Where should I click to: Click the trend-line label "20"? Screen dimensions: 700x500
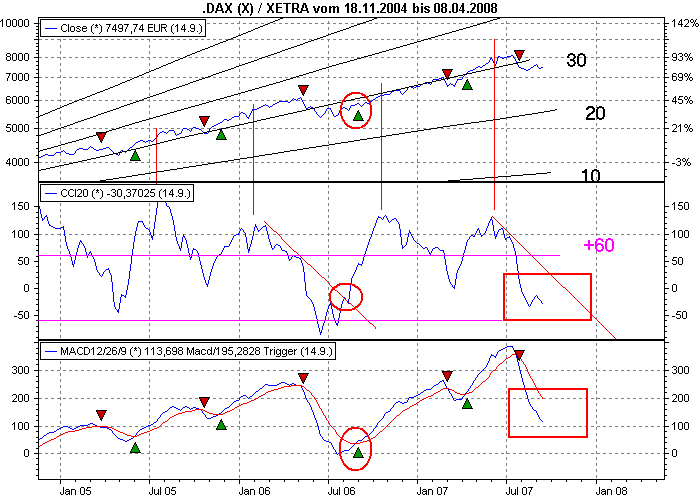(595, 113)
